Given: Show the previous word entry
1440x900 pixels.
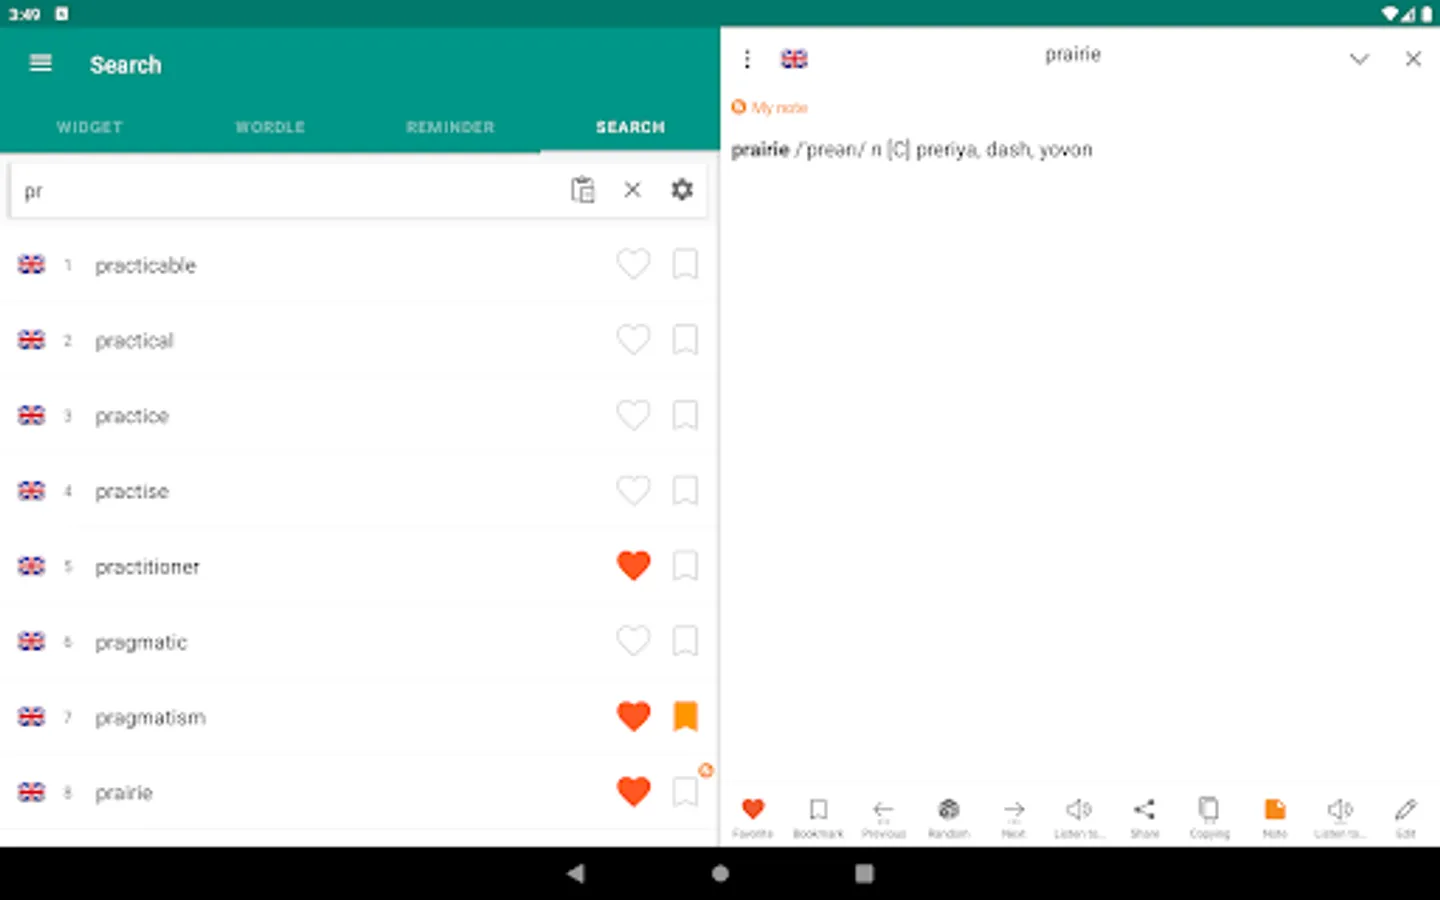Looking at the screenshot, I should pyautogui.click(x=883, y=816).
